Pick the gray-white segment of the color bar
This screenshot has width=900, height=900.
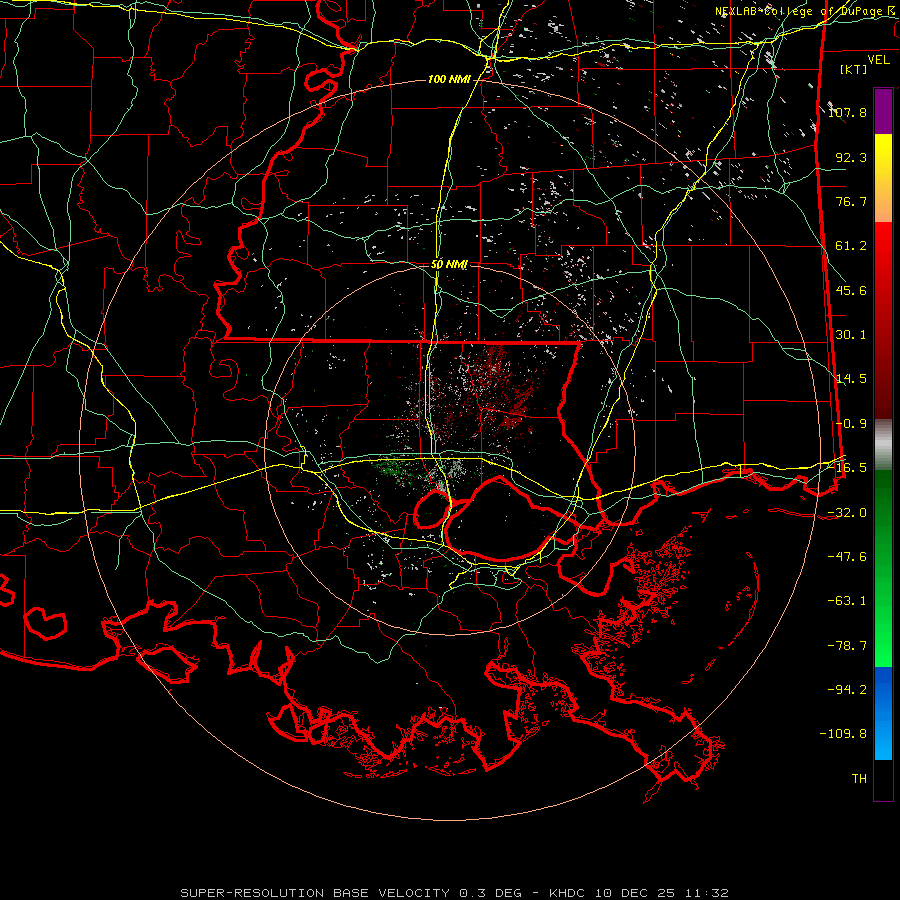(x=883, y=445)
